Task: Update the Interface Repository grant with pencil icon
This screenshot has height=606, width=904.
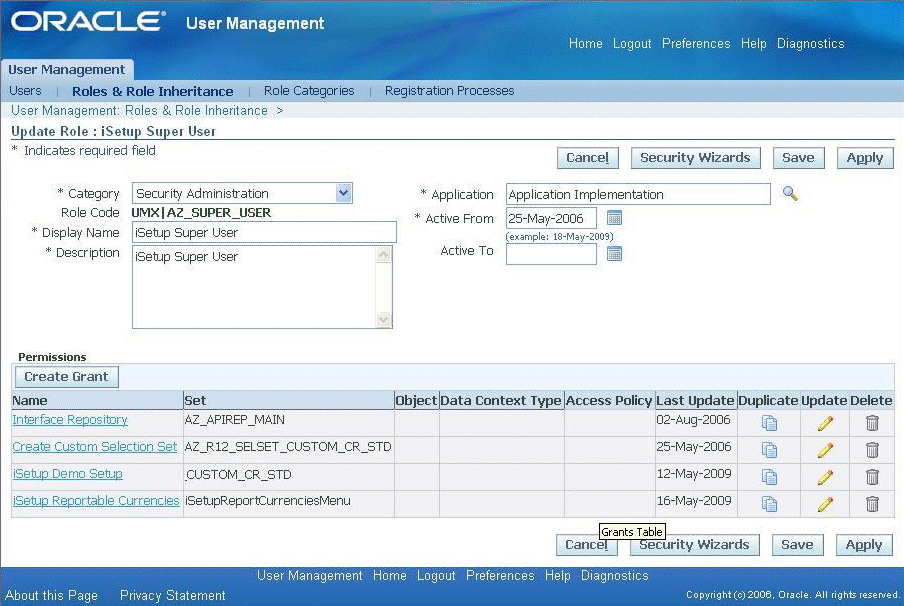Action: [825, 423]
